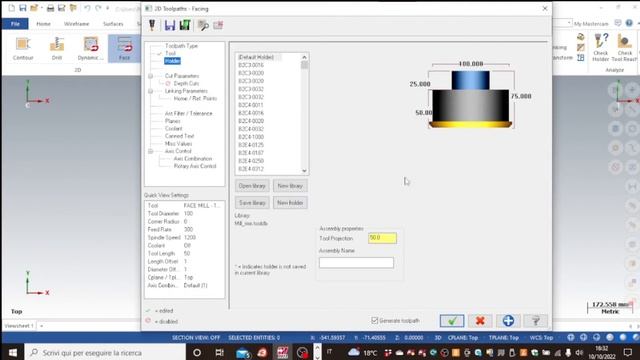640x360 pixels.
Task: Click the blue plus Apply button
Action: 508,321
